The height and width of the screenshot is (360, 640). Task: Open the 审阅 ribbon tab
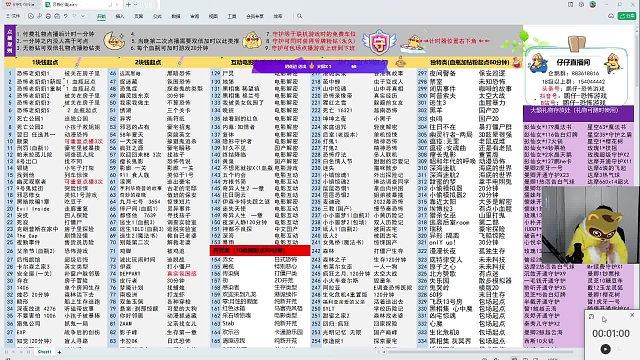tap(195, 16)
